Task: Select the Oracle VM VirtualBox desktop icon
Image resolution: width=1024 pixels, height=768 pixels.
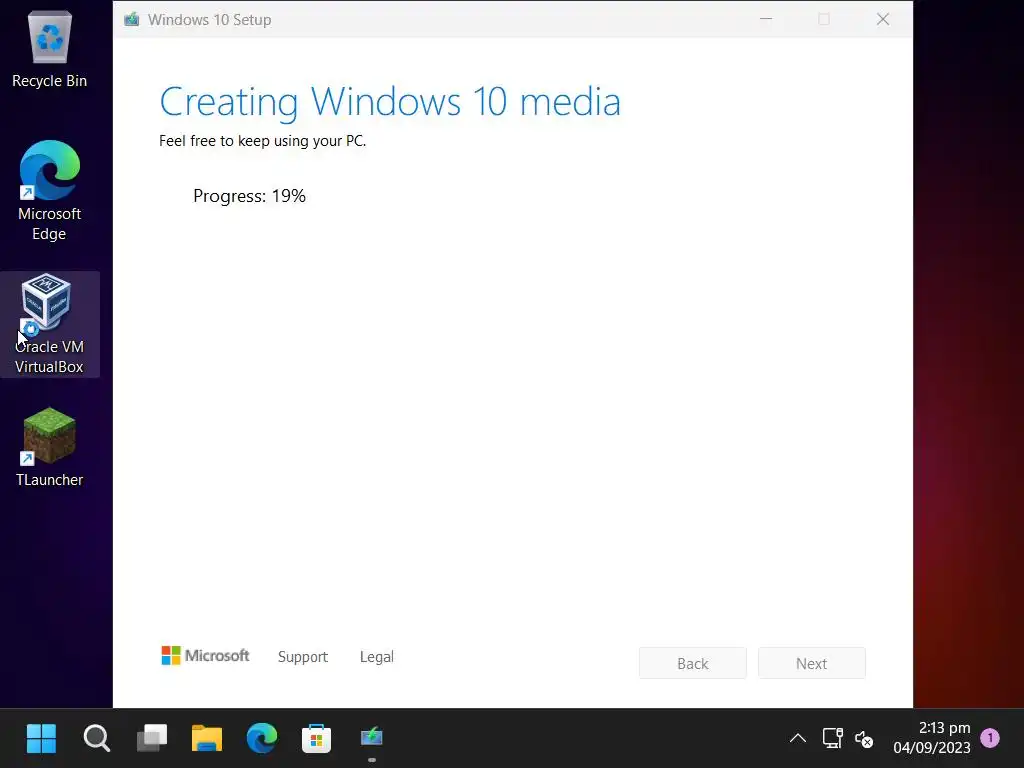Action: pyautogui.click(x=50, y=324)
